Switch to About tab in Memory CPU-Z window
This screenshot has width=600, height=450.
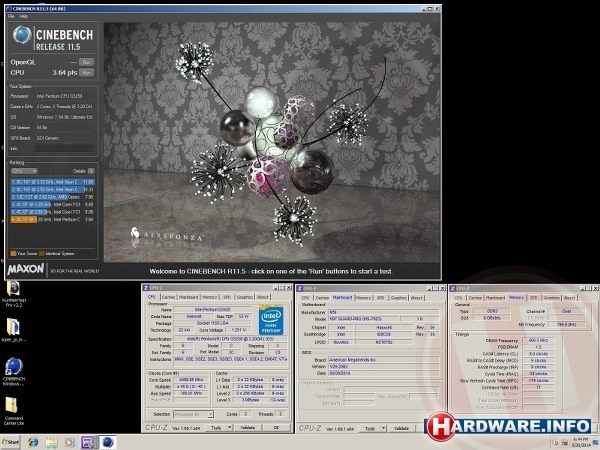[569, 297]
